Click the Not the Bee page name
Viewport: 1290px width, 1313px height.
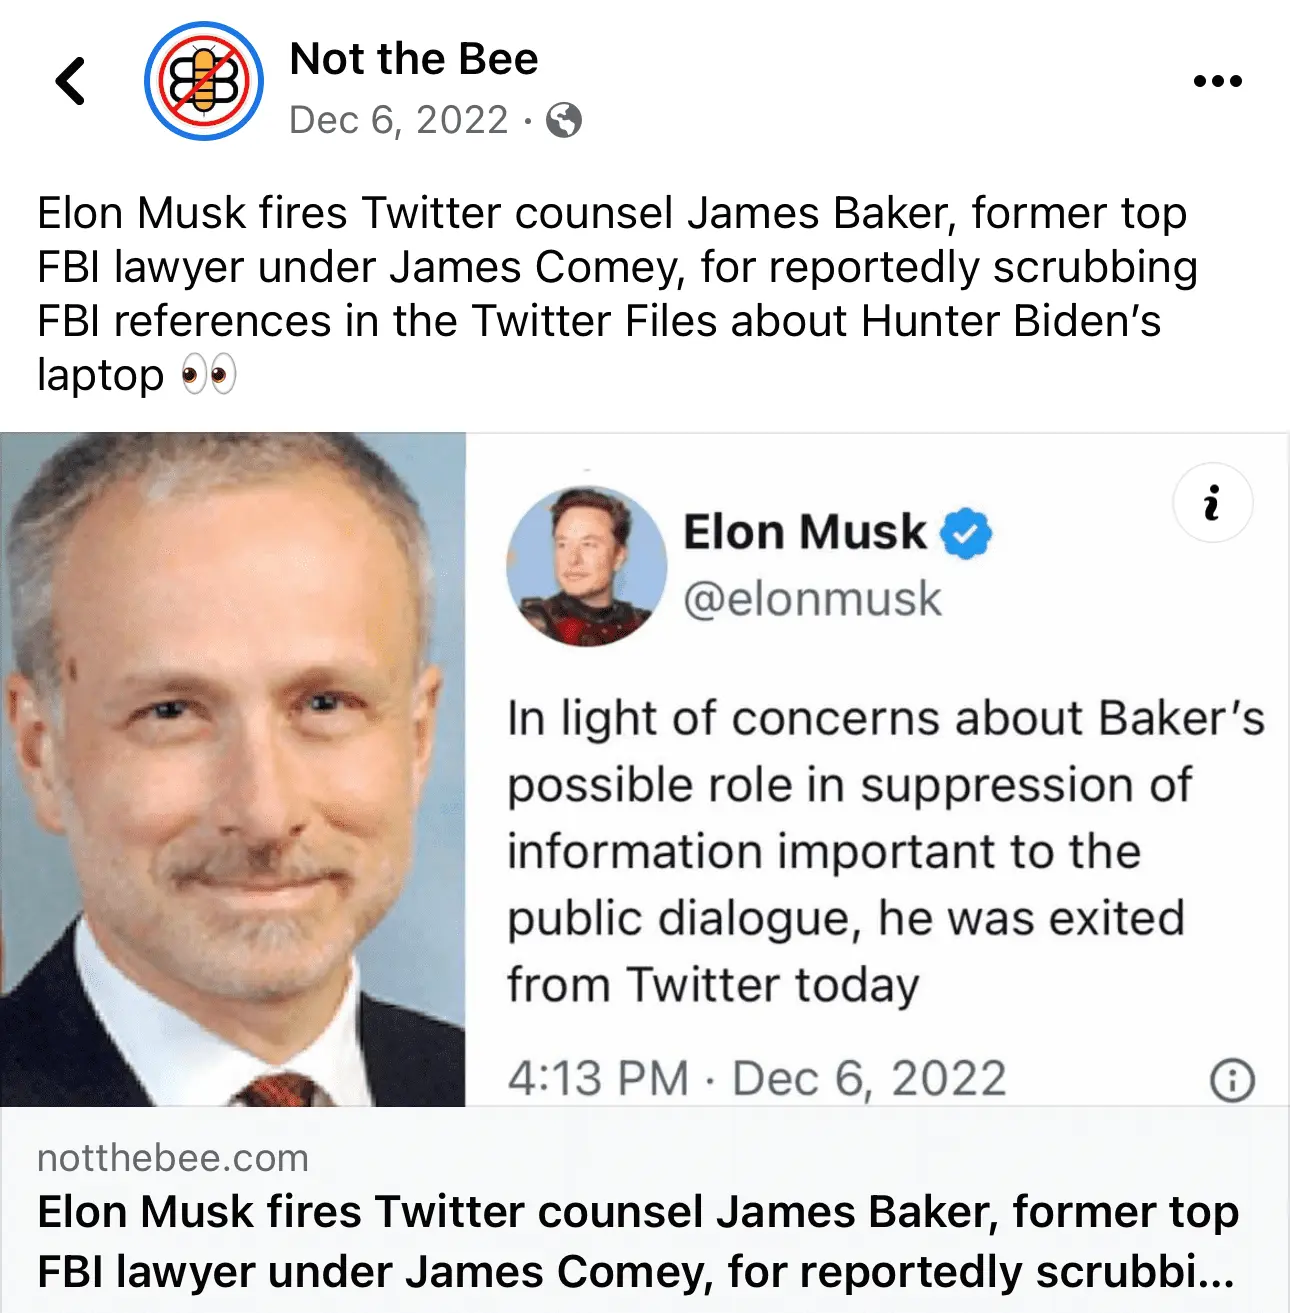413,59
